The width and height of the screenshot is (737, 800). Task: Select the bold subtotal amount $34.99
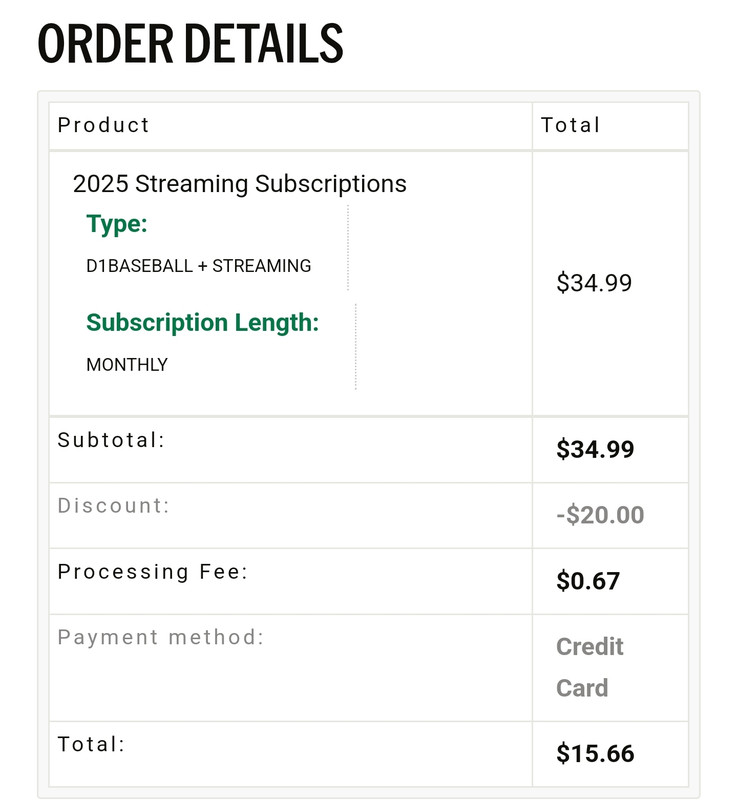coord(595,449)
